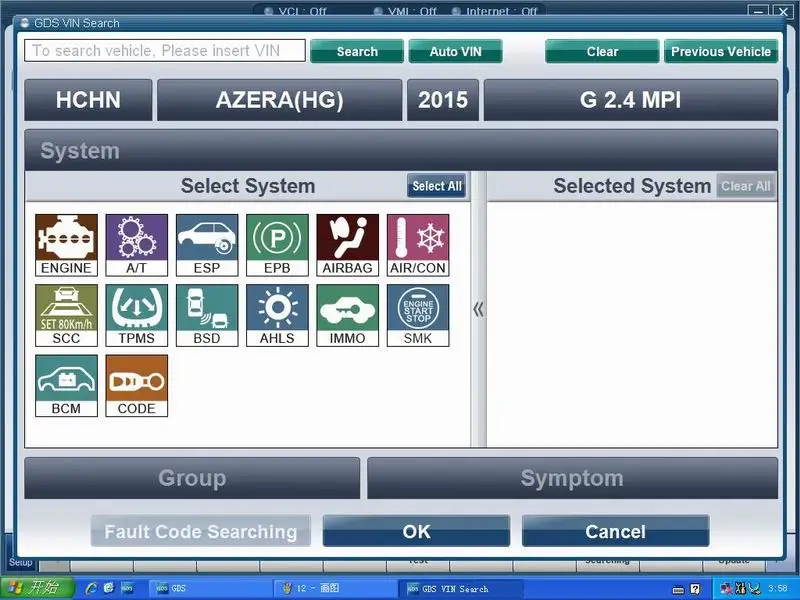Viewport: 800px width, 600px height.
Task: Open the Windows Start button
Action: click(37, 588)
